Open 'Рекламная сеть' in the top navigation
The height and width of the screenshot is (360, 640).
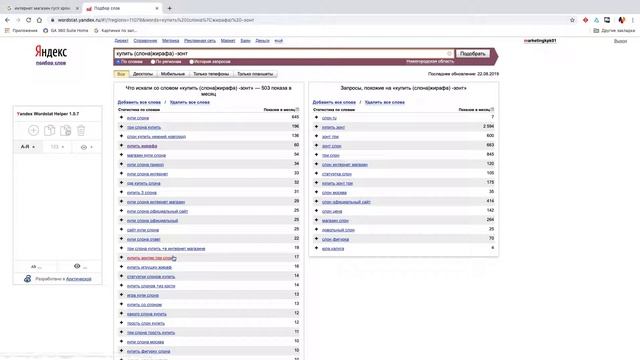click(x=200, y=41)
